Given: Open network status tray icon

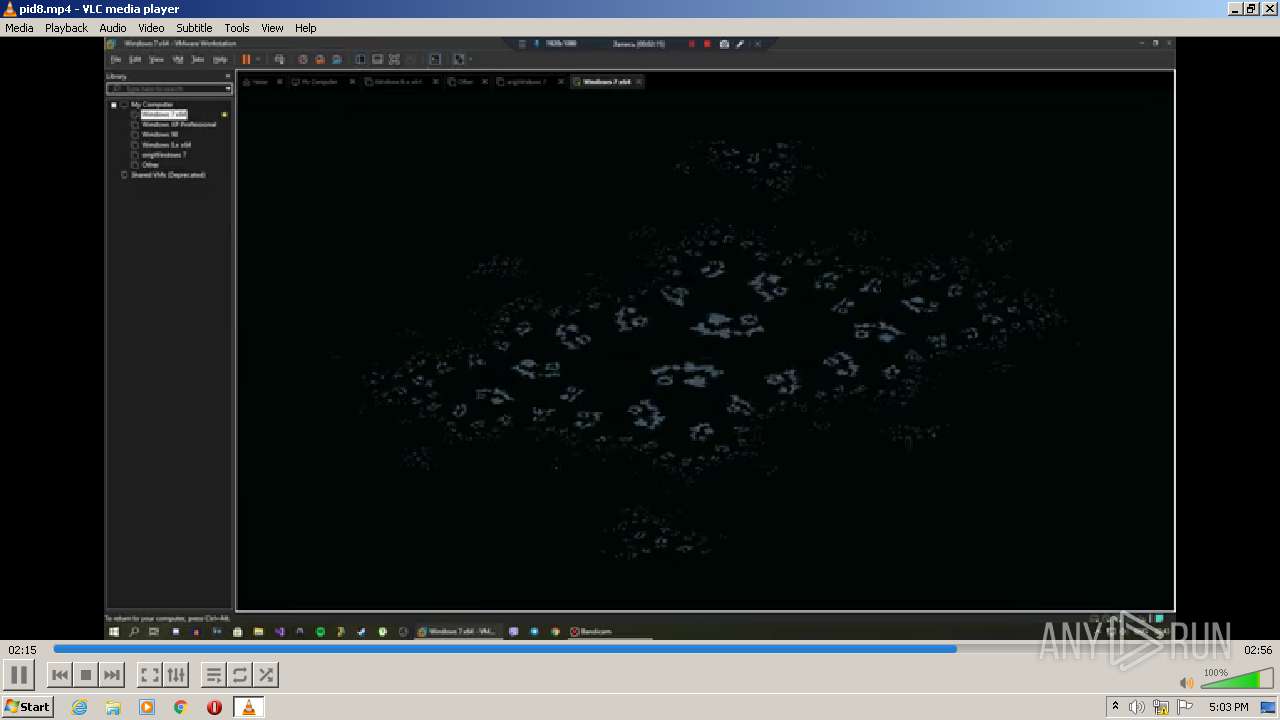Looking at the screenshot, I should [1161, 707].
